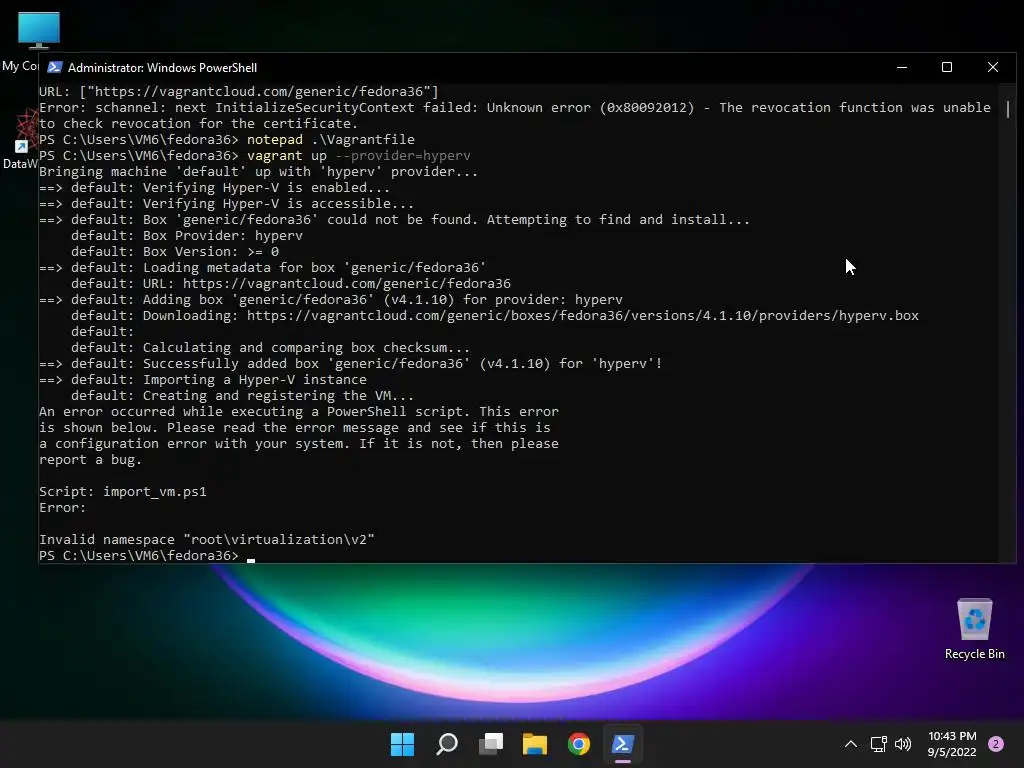Image resolution: width=1024 pixels, height=768 pixels.
Task: Open the Windows Start menu
Action: pos(402,744)
